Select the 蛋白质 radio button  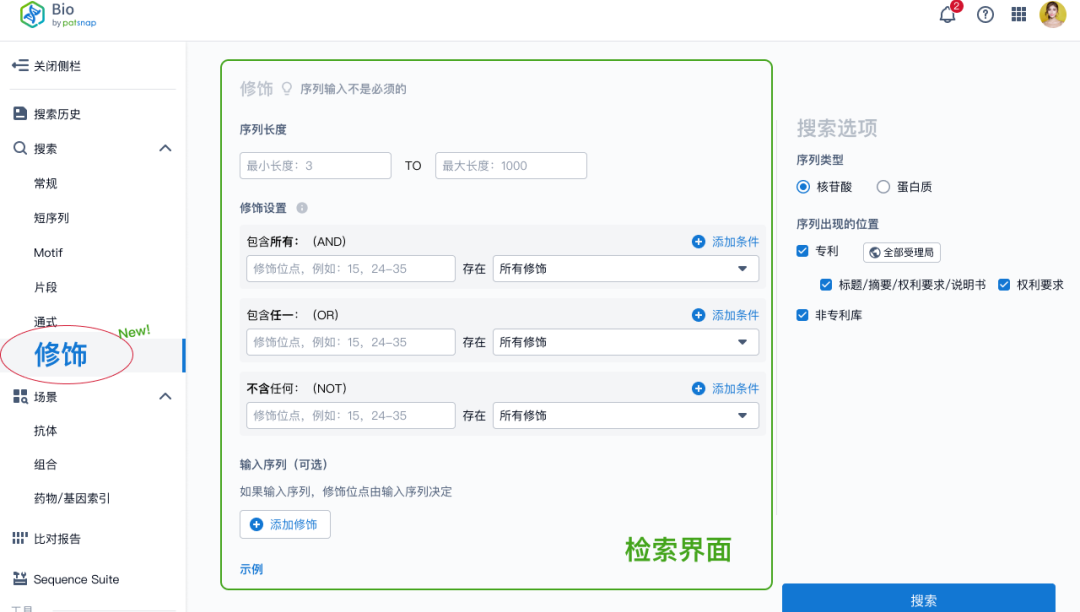click(x=883, y=187)
